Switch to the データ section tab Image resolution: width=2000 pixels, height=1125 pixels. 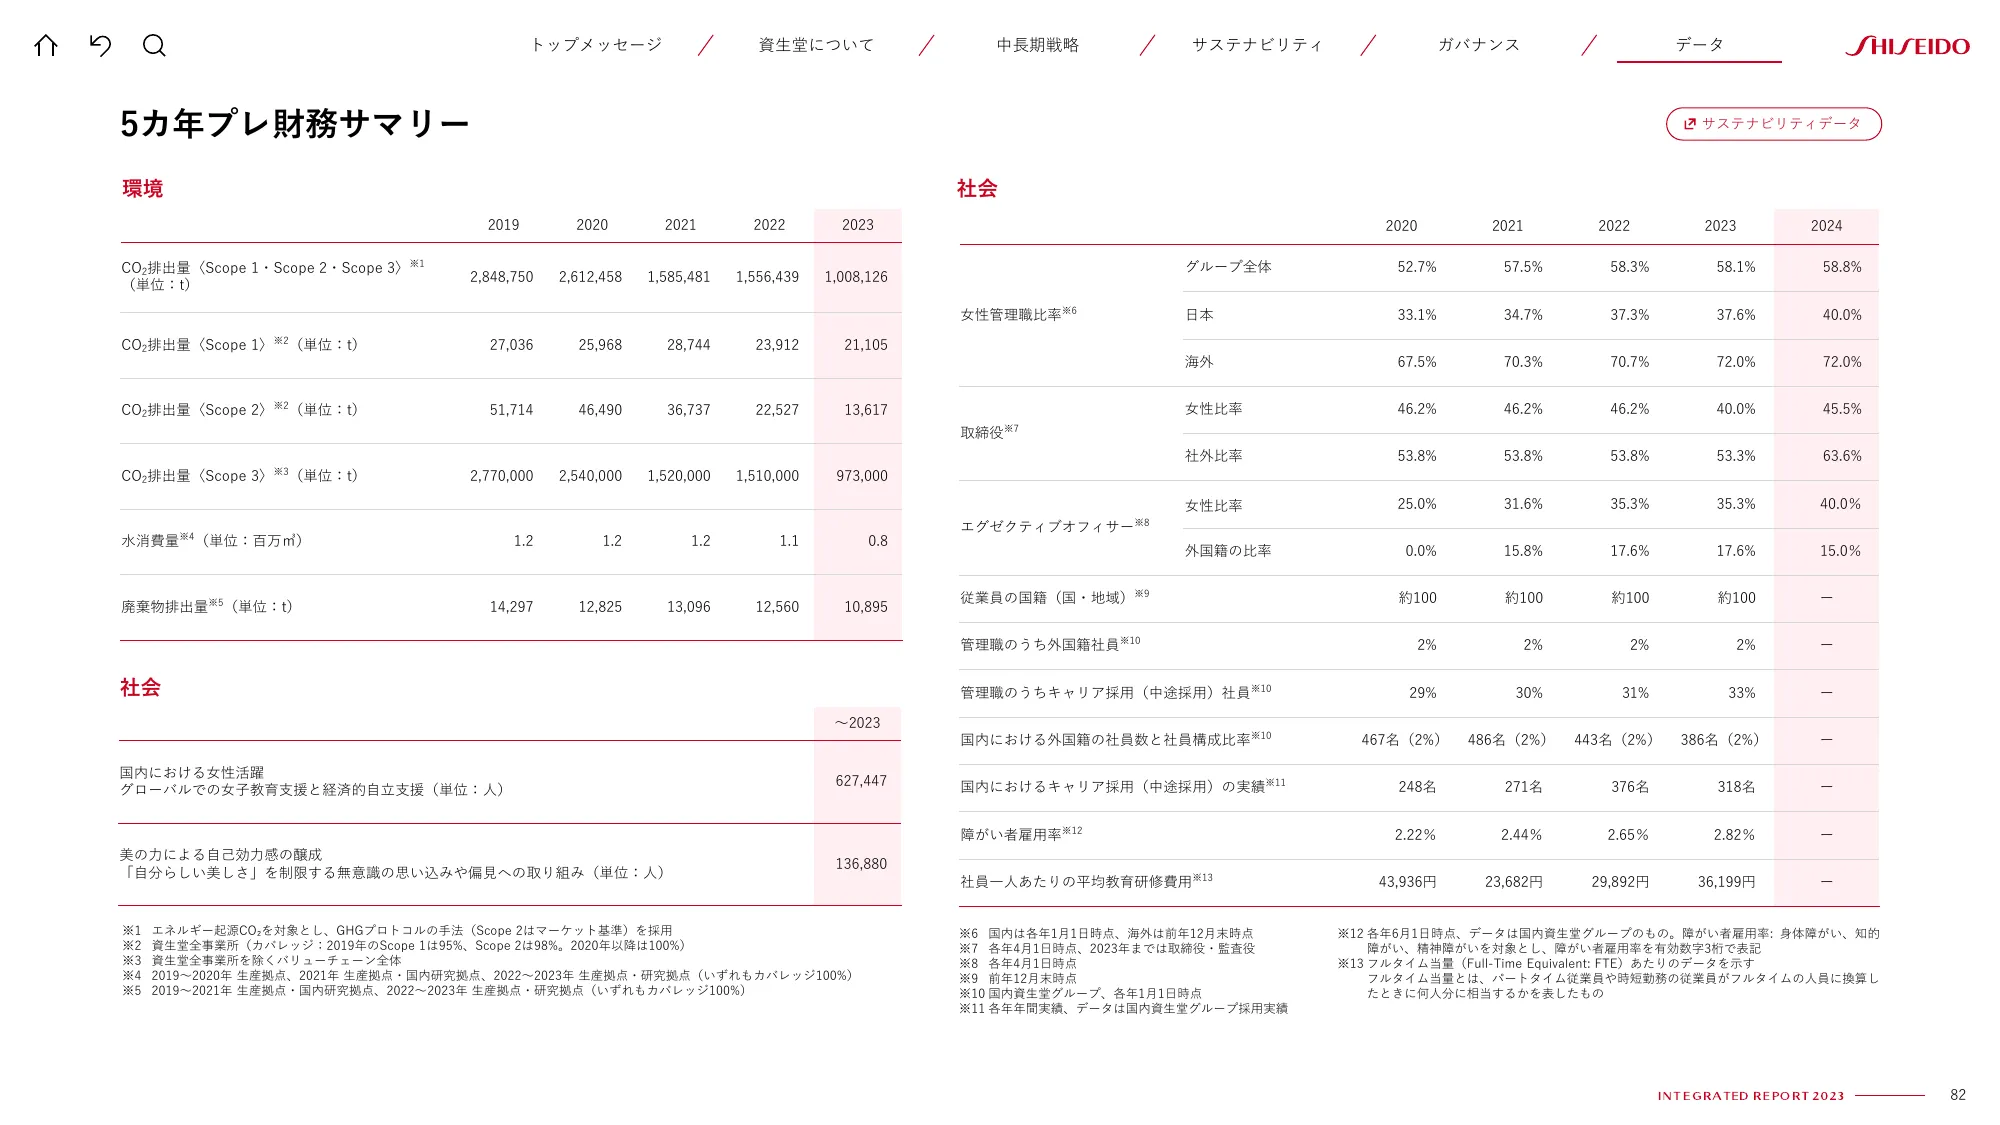pos(1697,44)
